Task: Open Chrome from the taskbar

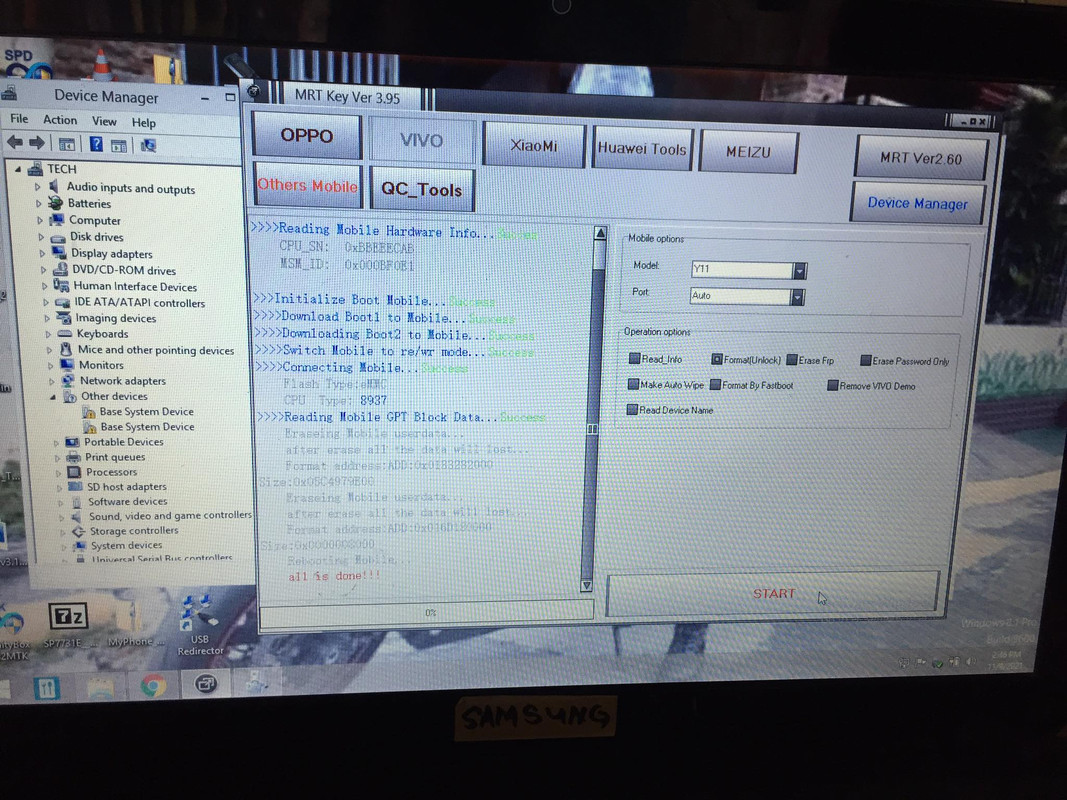Action: click(x=153, y=686)
